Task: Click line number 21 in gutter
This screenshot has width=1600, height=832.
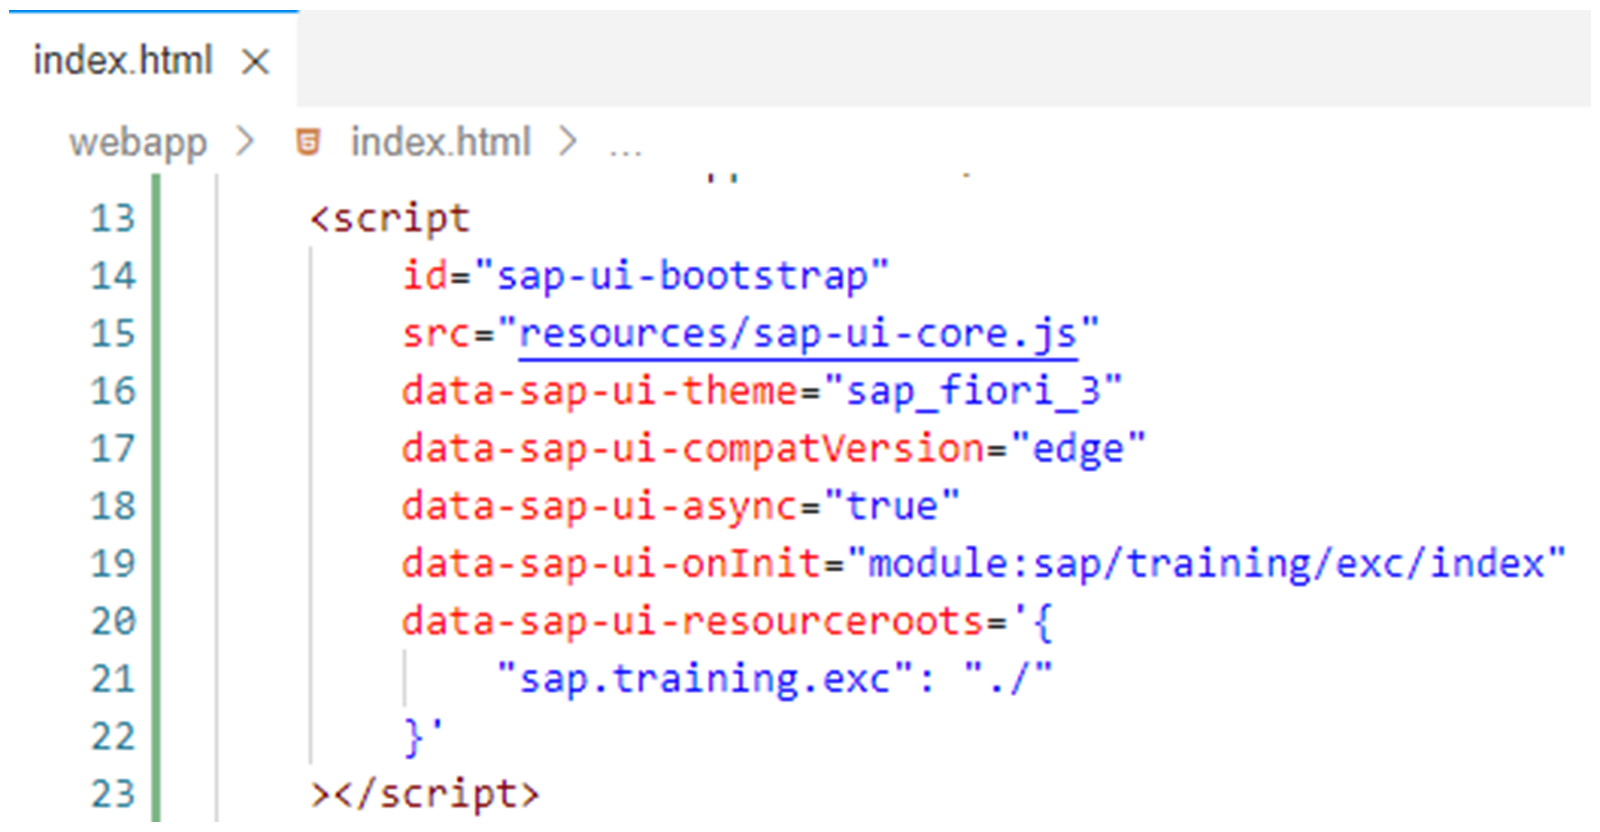Action: pyautogui.click(x=112, y=679)
